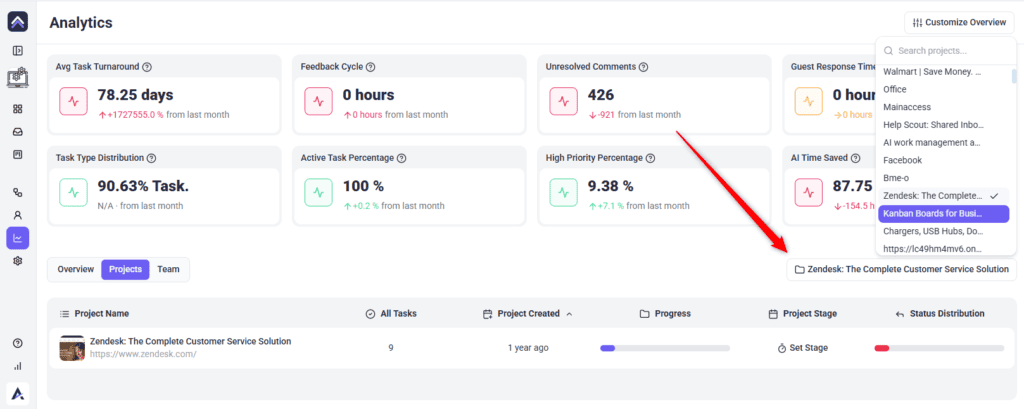The width and height of the screenshot is (1024, 409).
Task: Click the project list scrollbar
Action: point(1014,75)
